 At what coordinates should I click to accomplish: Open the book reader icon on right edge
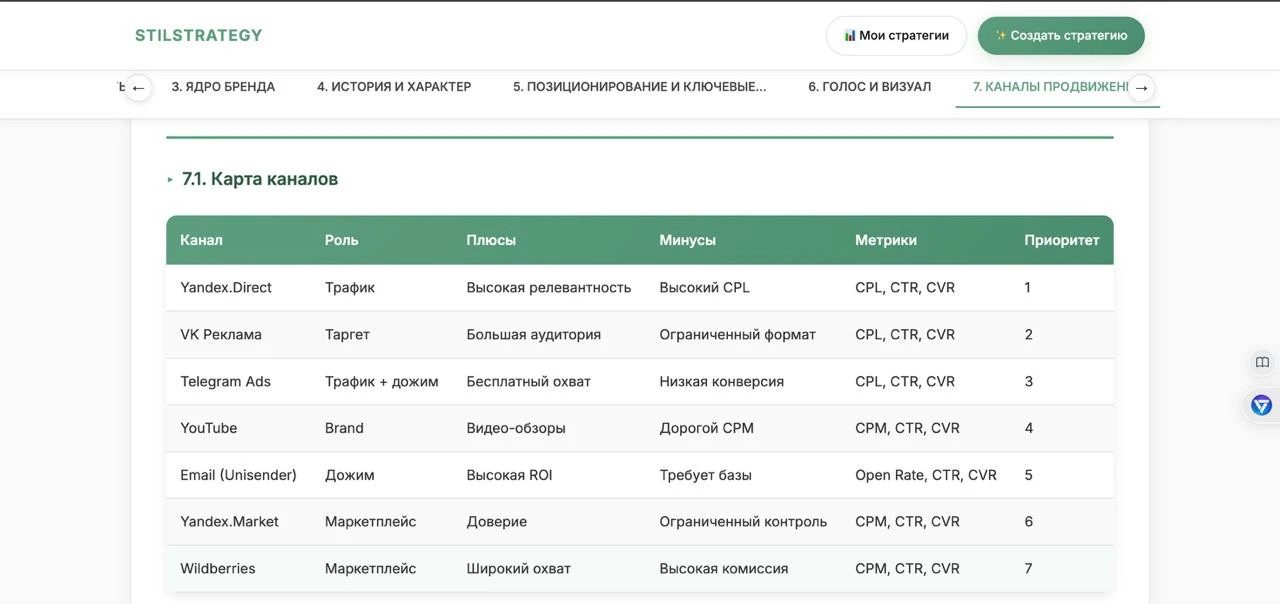(1262, 362)
